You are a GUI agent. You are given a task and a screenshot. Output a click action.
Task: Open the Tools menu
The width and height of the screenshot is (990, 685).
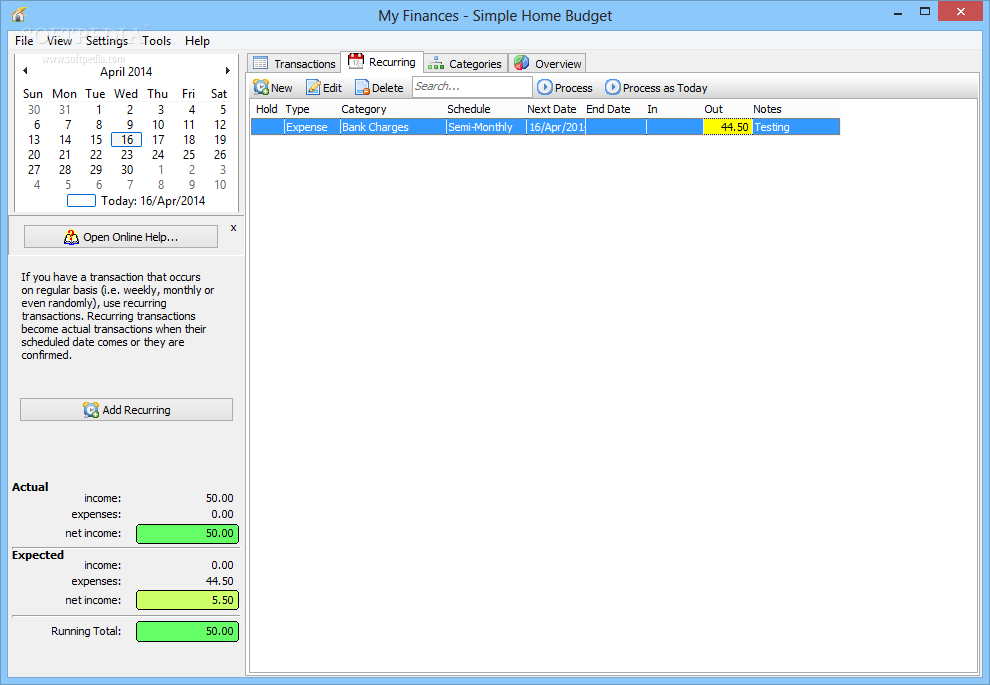point(157,40)
